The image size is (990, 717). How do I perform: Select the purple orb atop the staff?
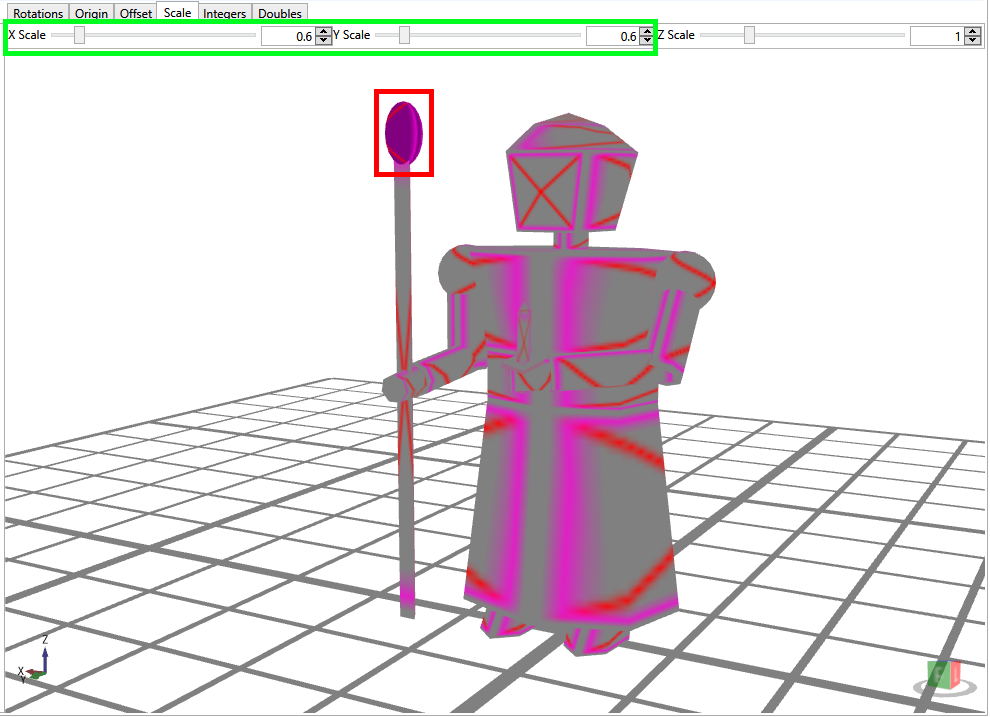pyautogui.click(x=404, y=132)
